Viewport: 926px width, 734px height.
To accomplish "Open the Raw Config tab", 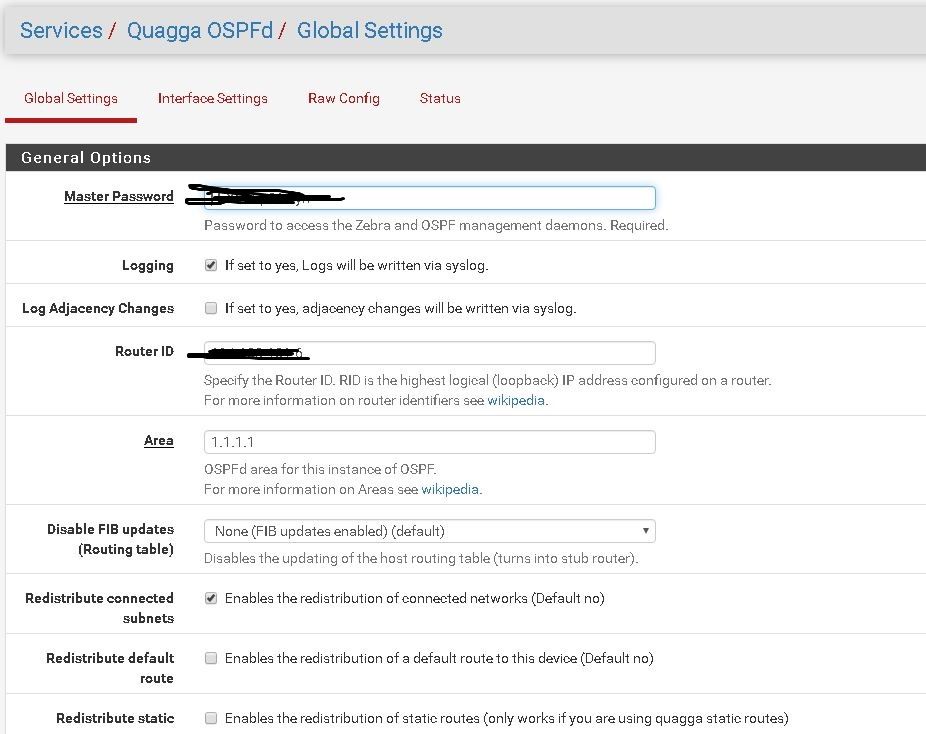I will 344,98.
